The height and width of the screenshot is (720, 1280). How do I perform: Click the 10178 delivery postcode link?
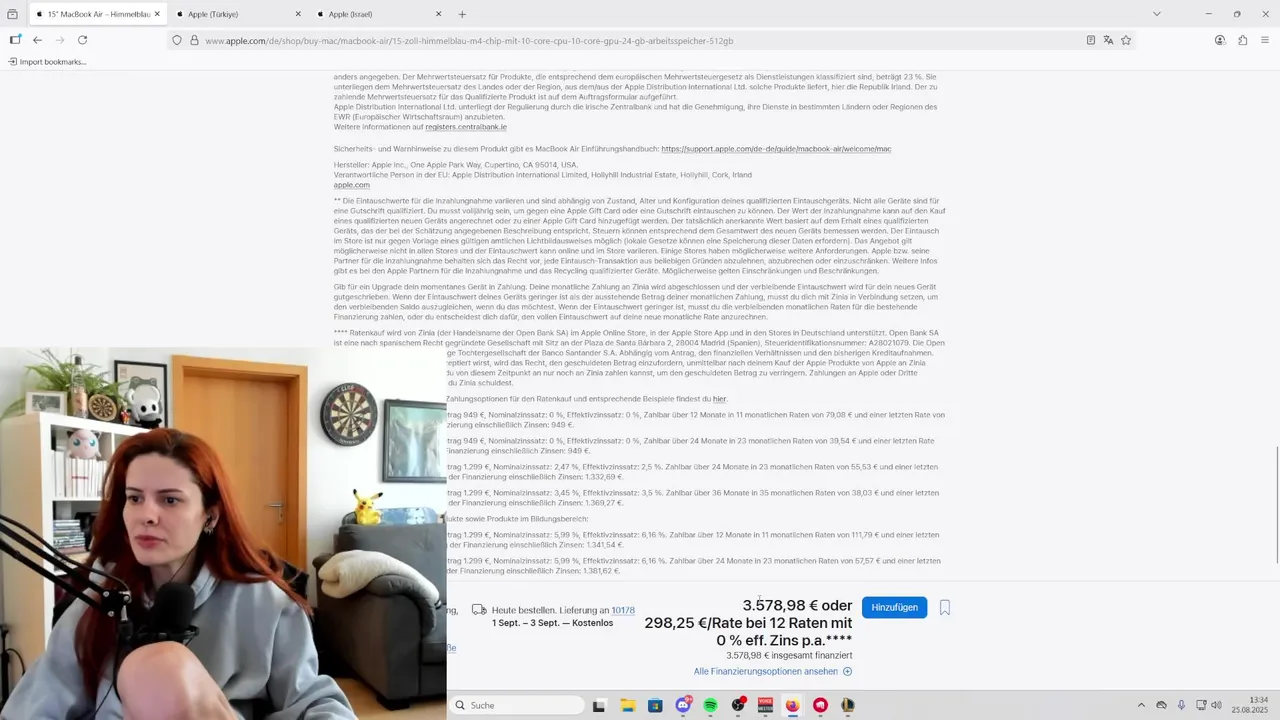point(623,610)
